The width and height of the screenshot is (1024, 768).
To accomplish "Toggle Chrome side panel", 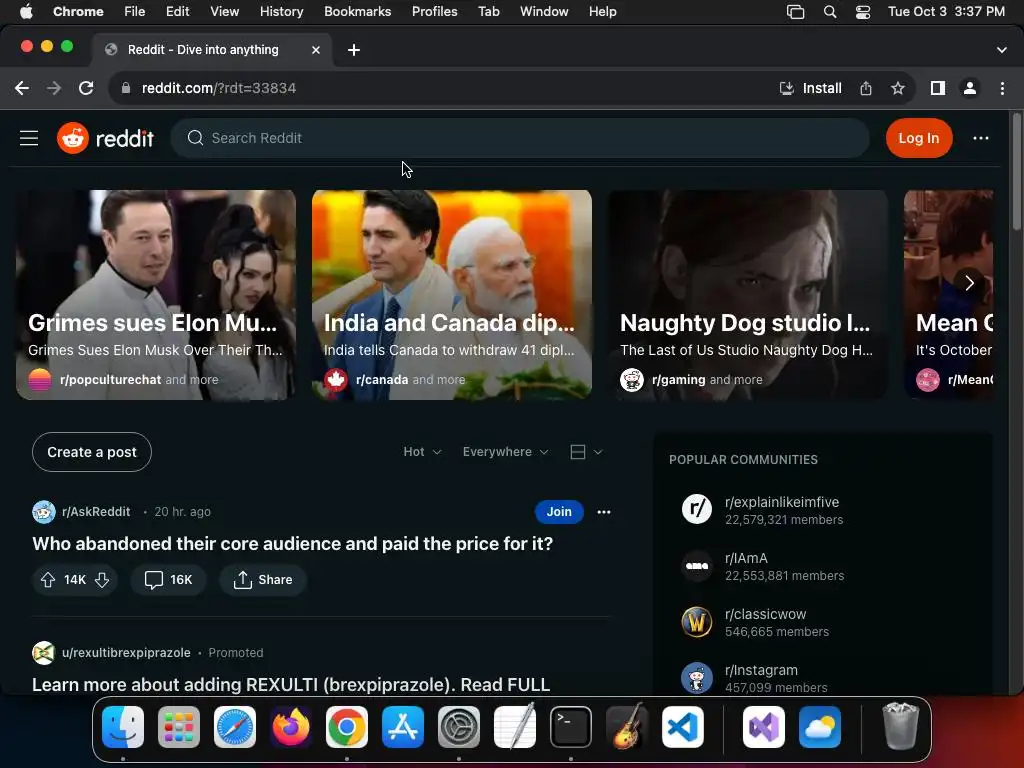I will tap(938, 88).
